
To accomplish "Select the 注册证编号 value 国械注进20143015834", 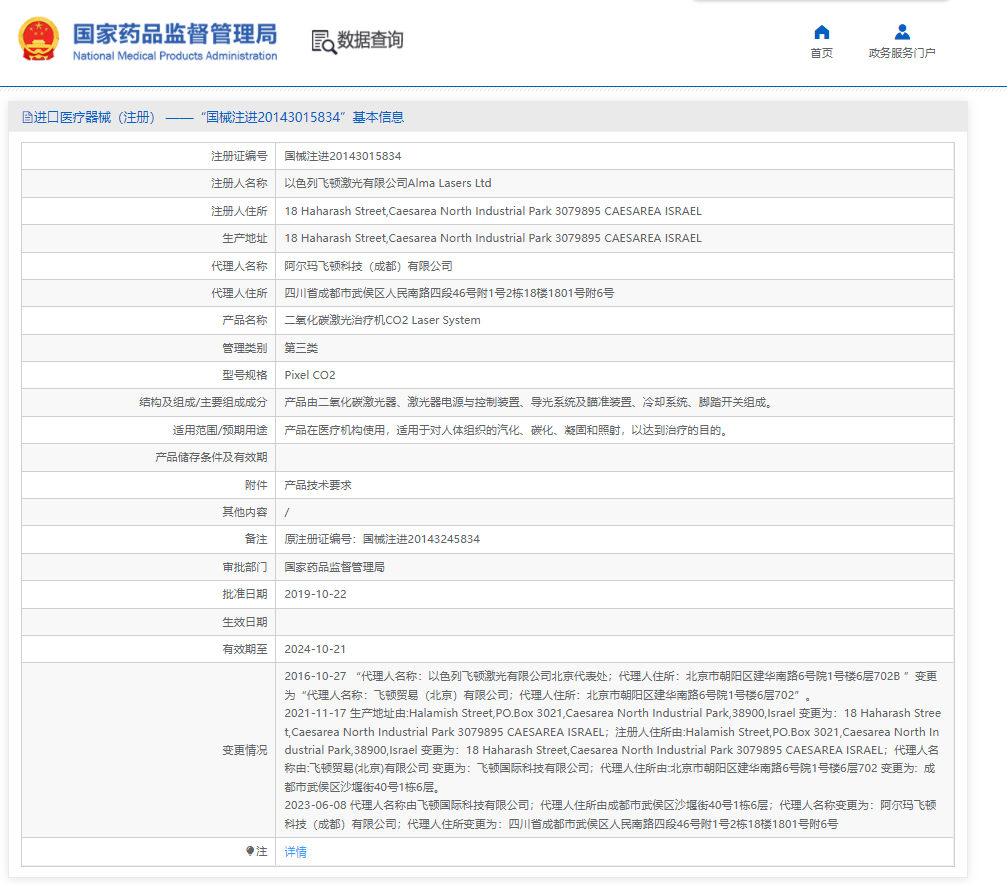I will (343, 156).
